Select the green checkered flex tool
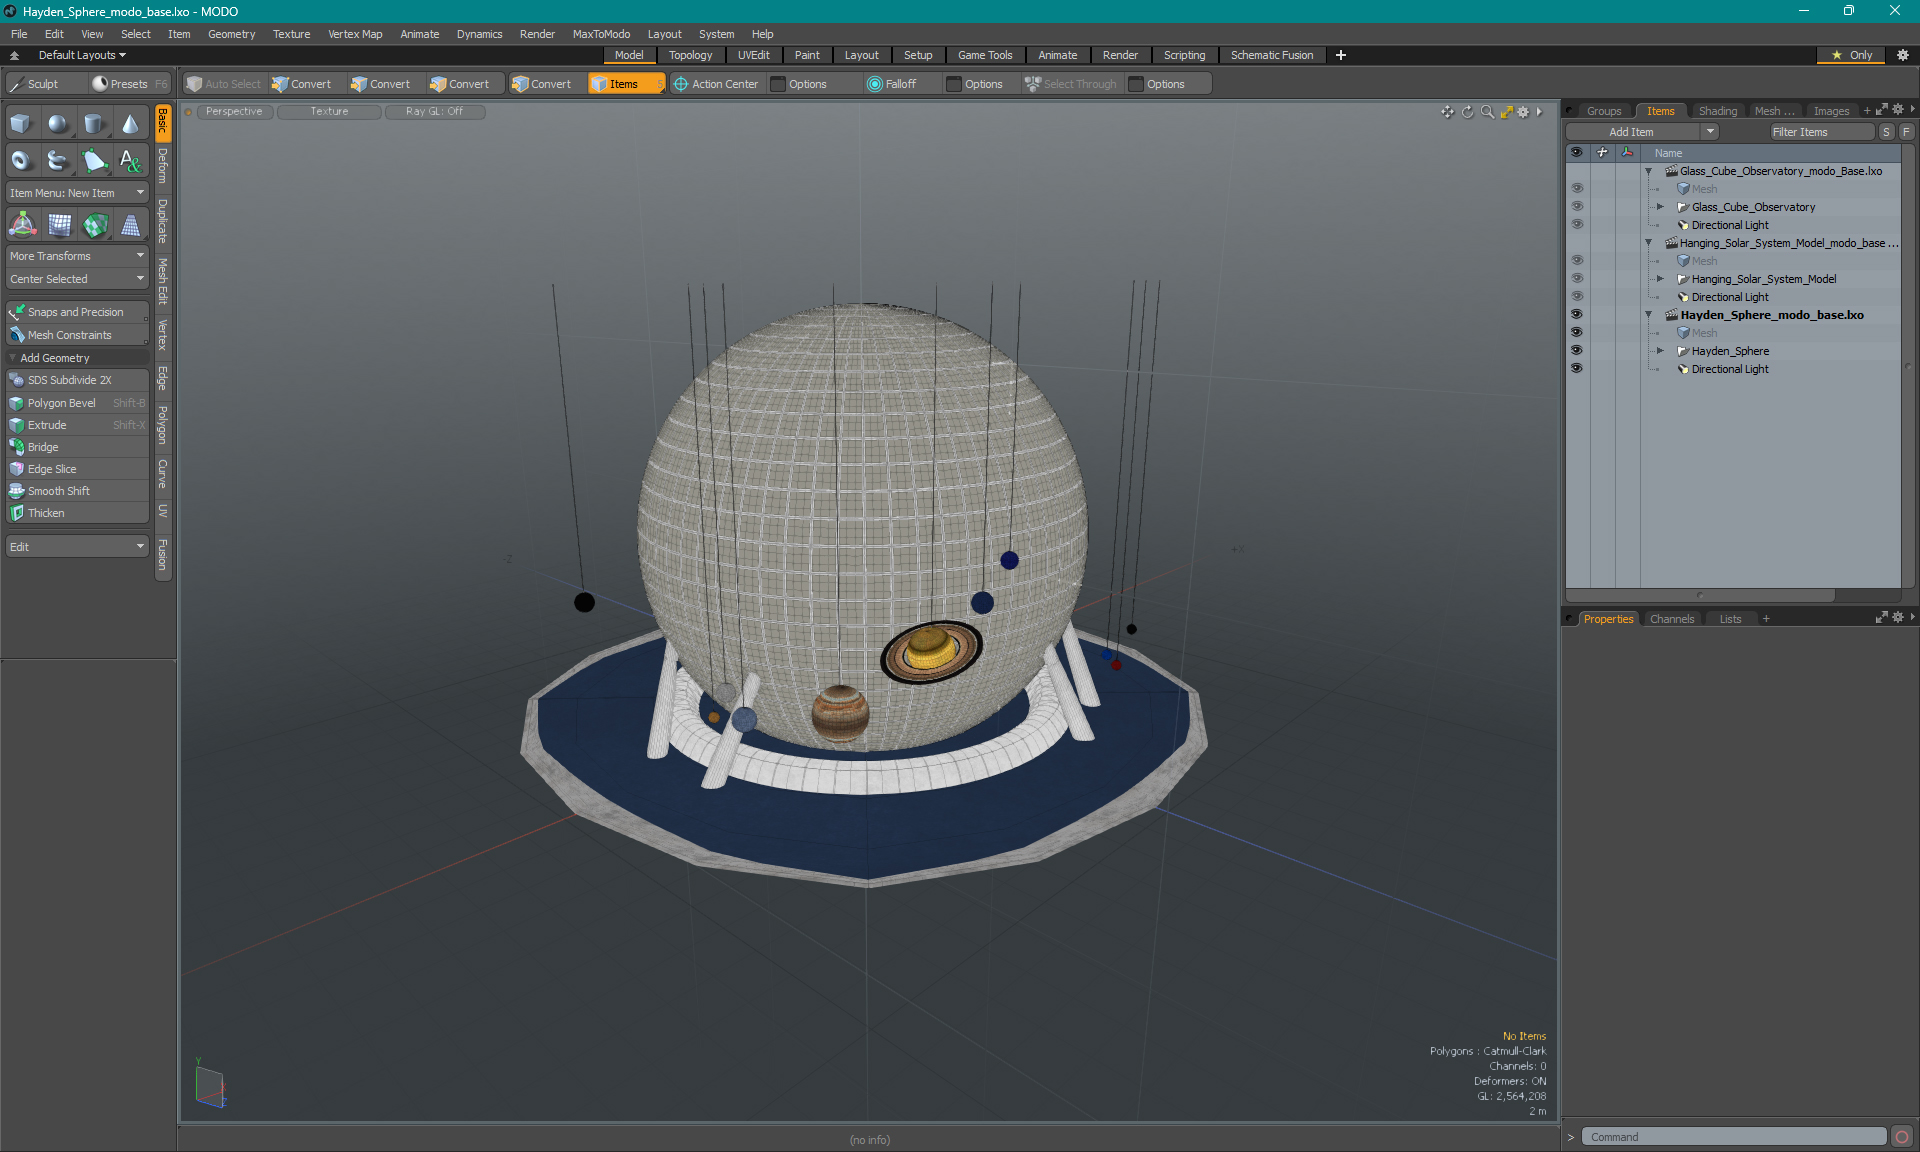Screen dimensions: 1920x1152 [95, 225]
